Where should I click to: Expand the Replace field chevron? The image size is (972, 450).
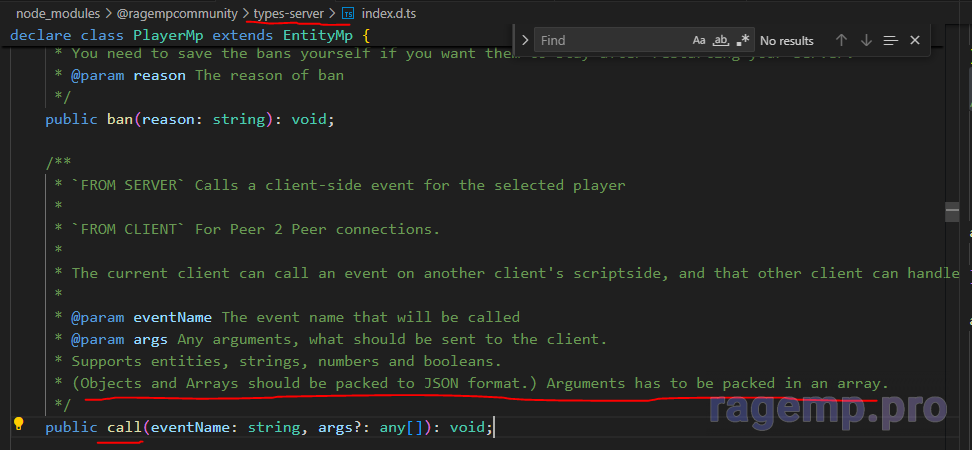click(x=526, y=40)
